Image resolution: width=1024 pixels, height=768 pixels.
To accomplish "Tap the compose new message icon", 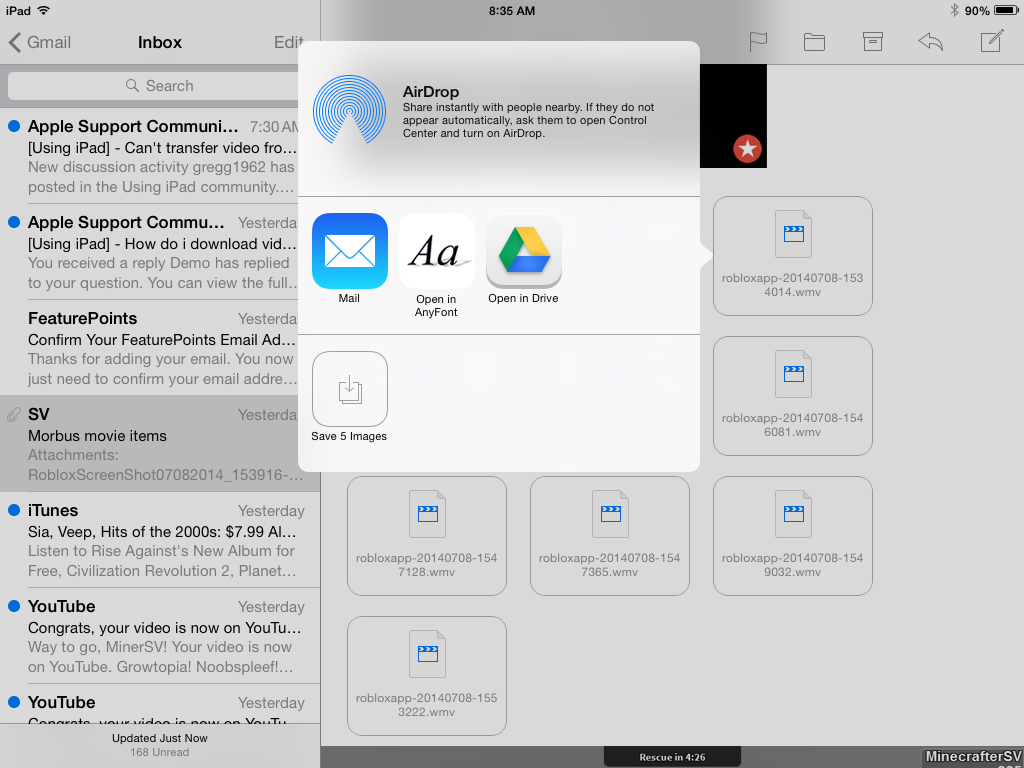I will point(991,41).
